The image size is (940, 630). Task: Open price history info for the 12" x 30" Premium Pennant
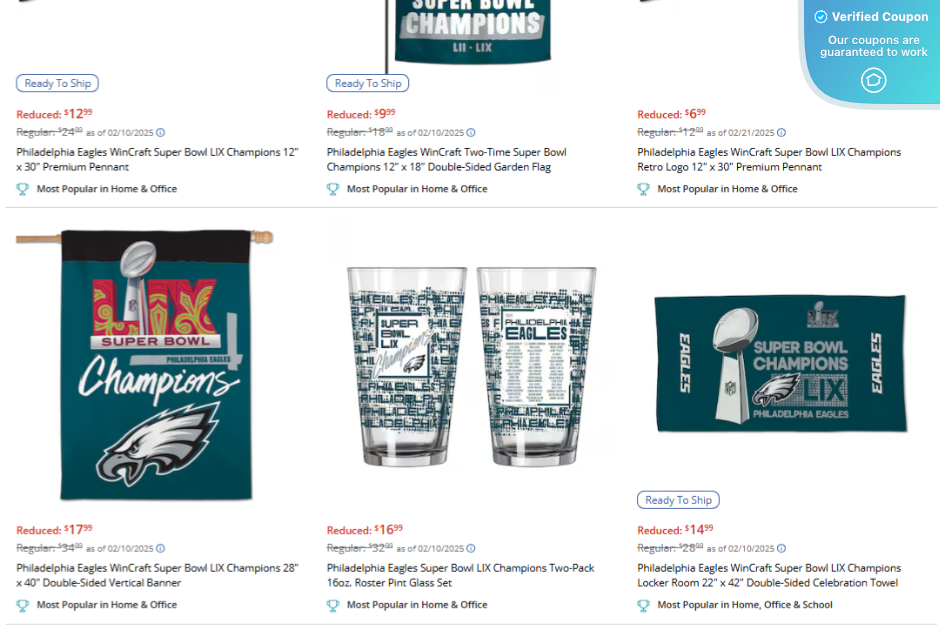point(160,131)
